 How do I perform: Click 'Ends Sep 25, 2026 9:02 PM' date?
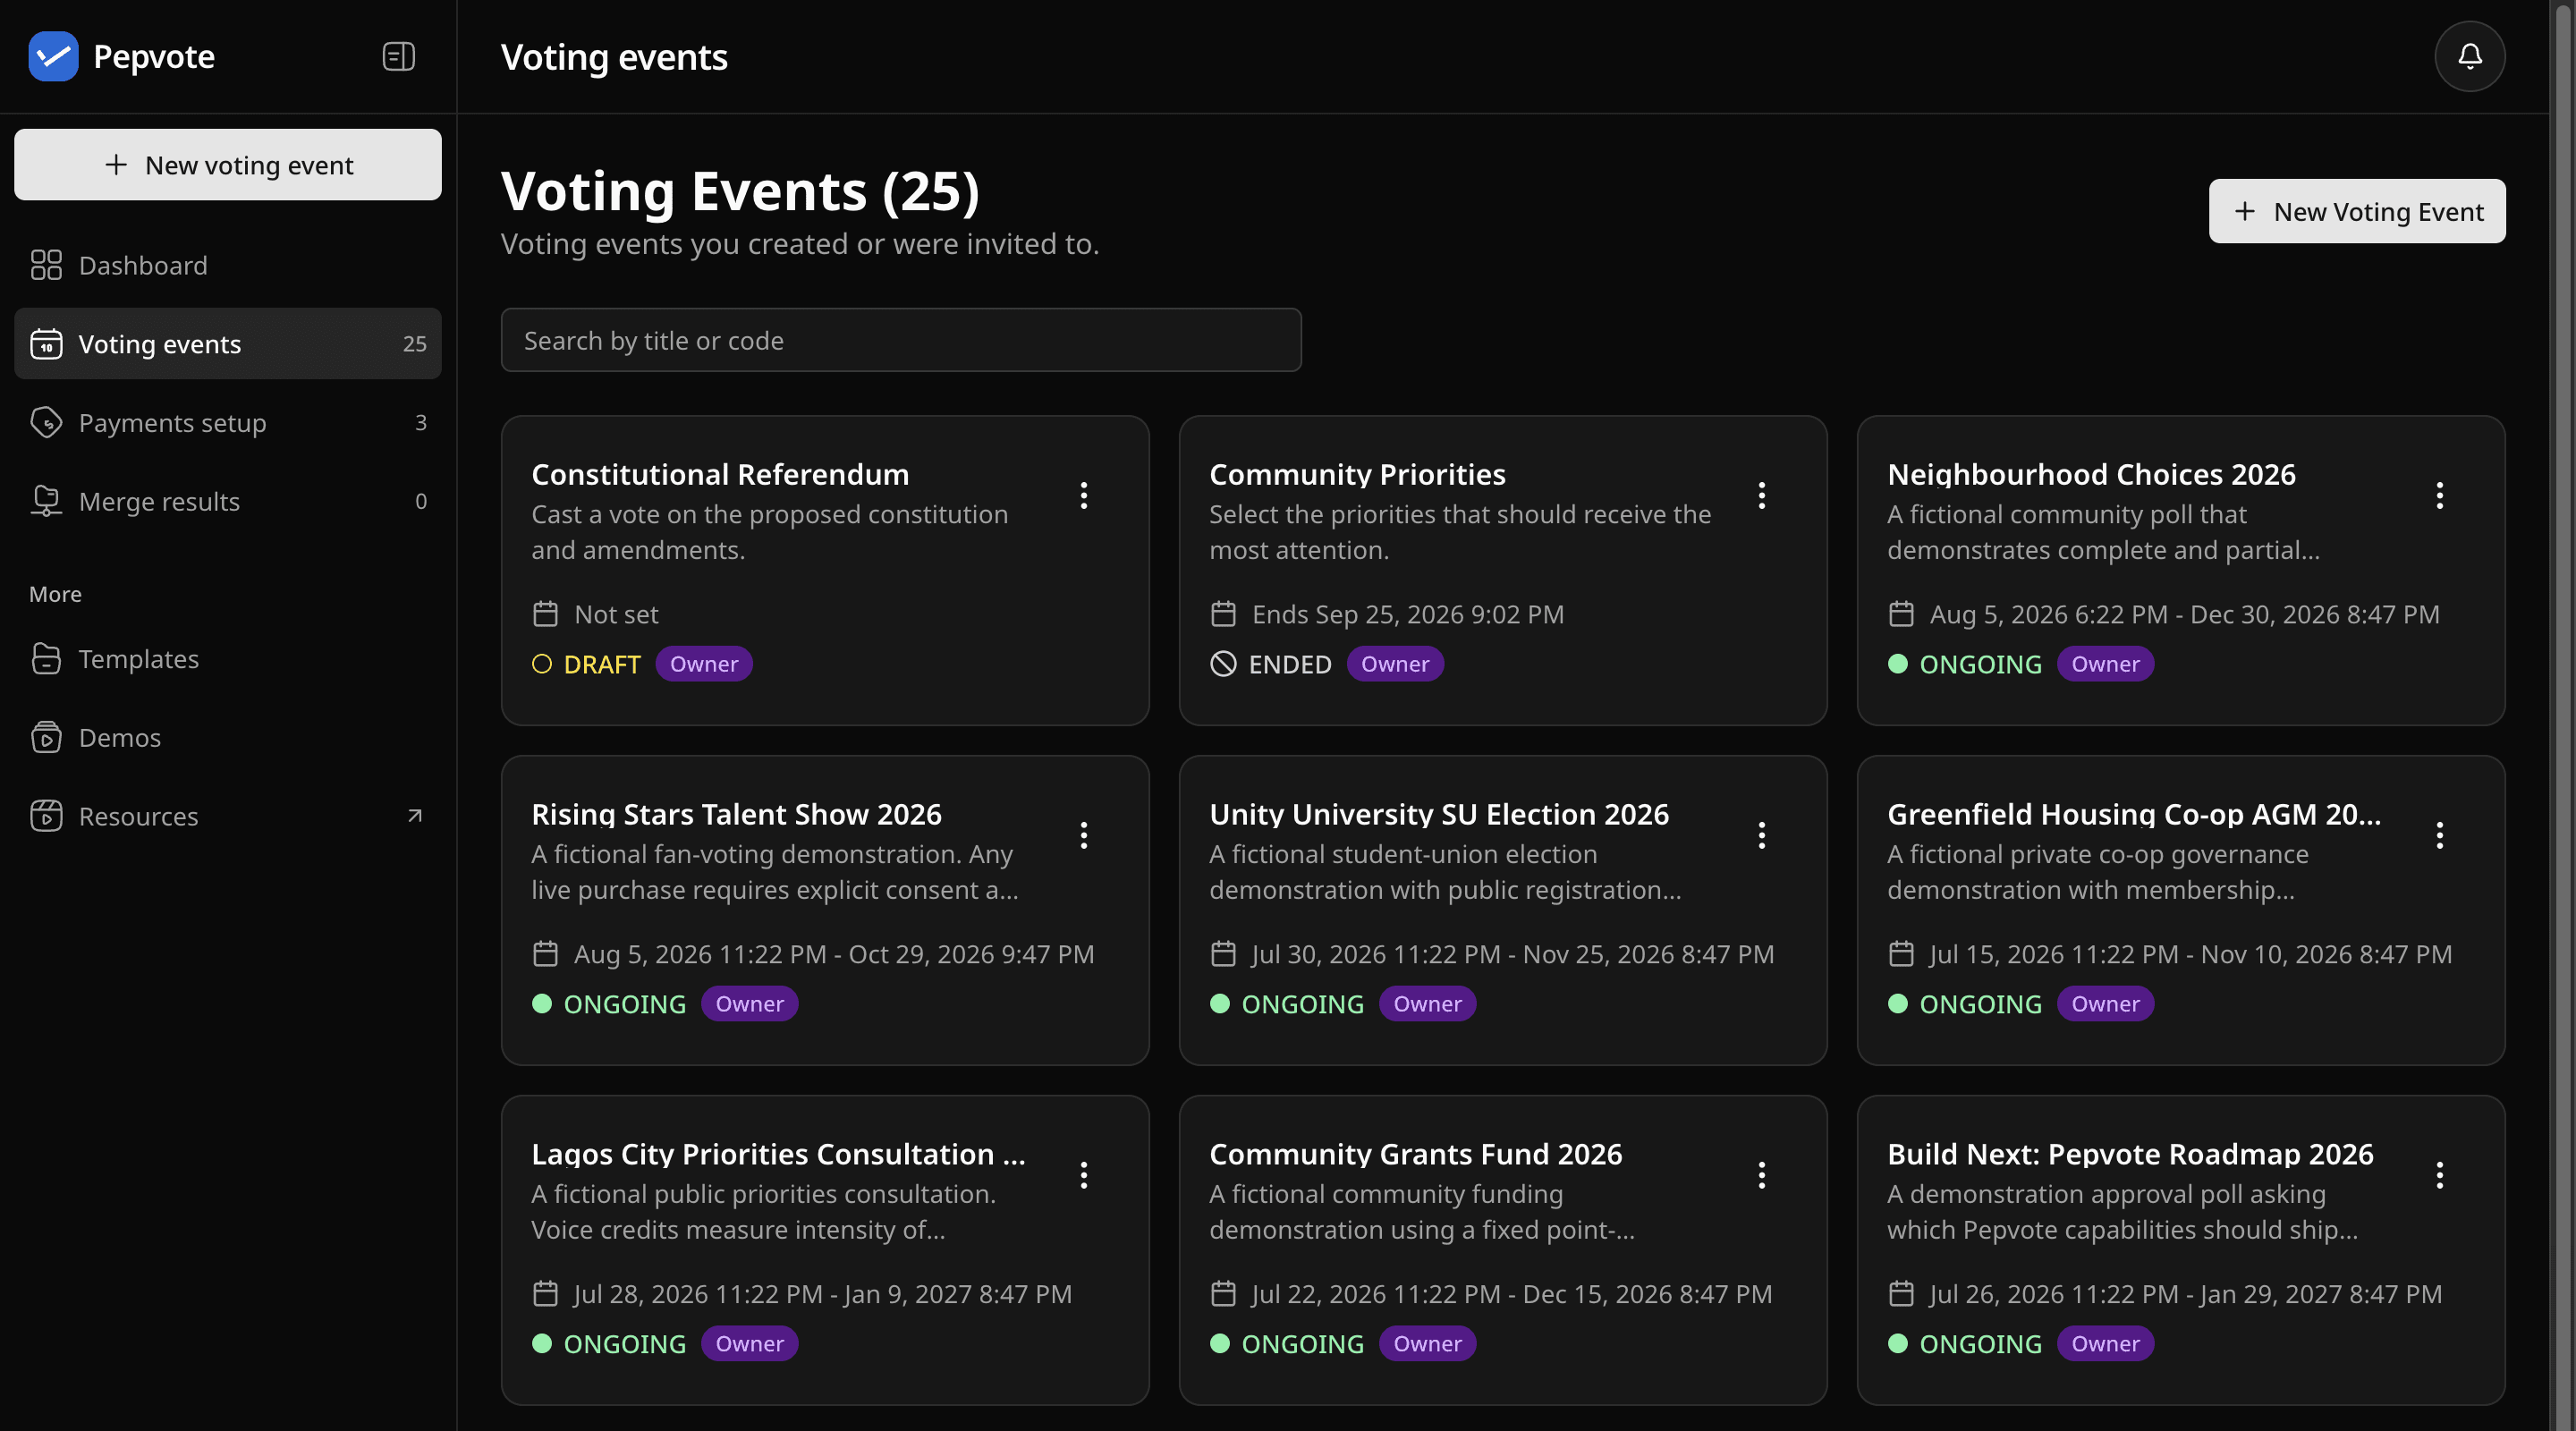pyautogui.click(x=1408, y=614)
